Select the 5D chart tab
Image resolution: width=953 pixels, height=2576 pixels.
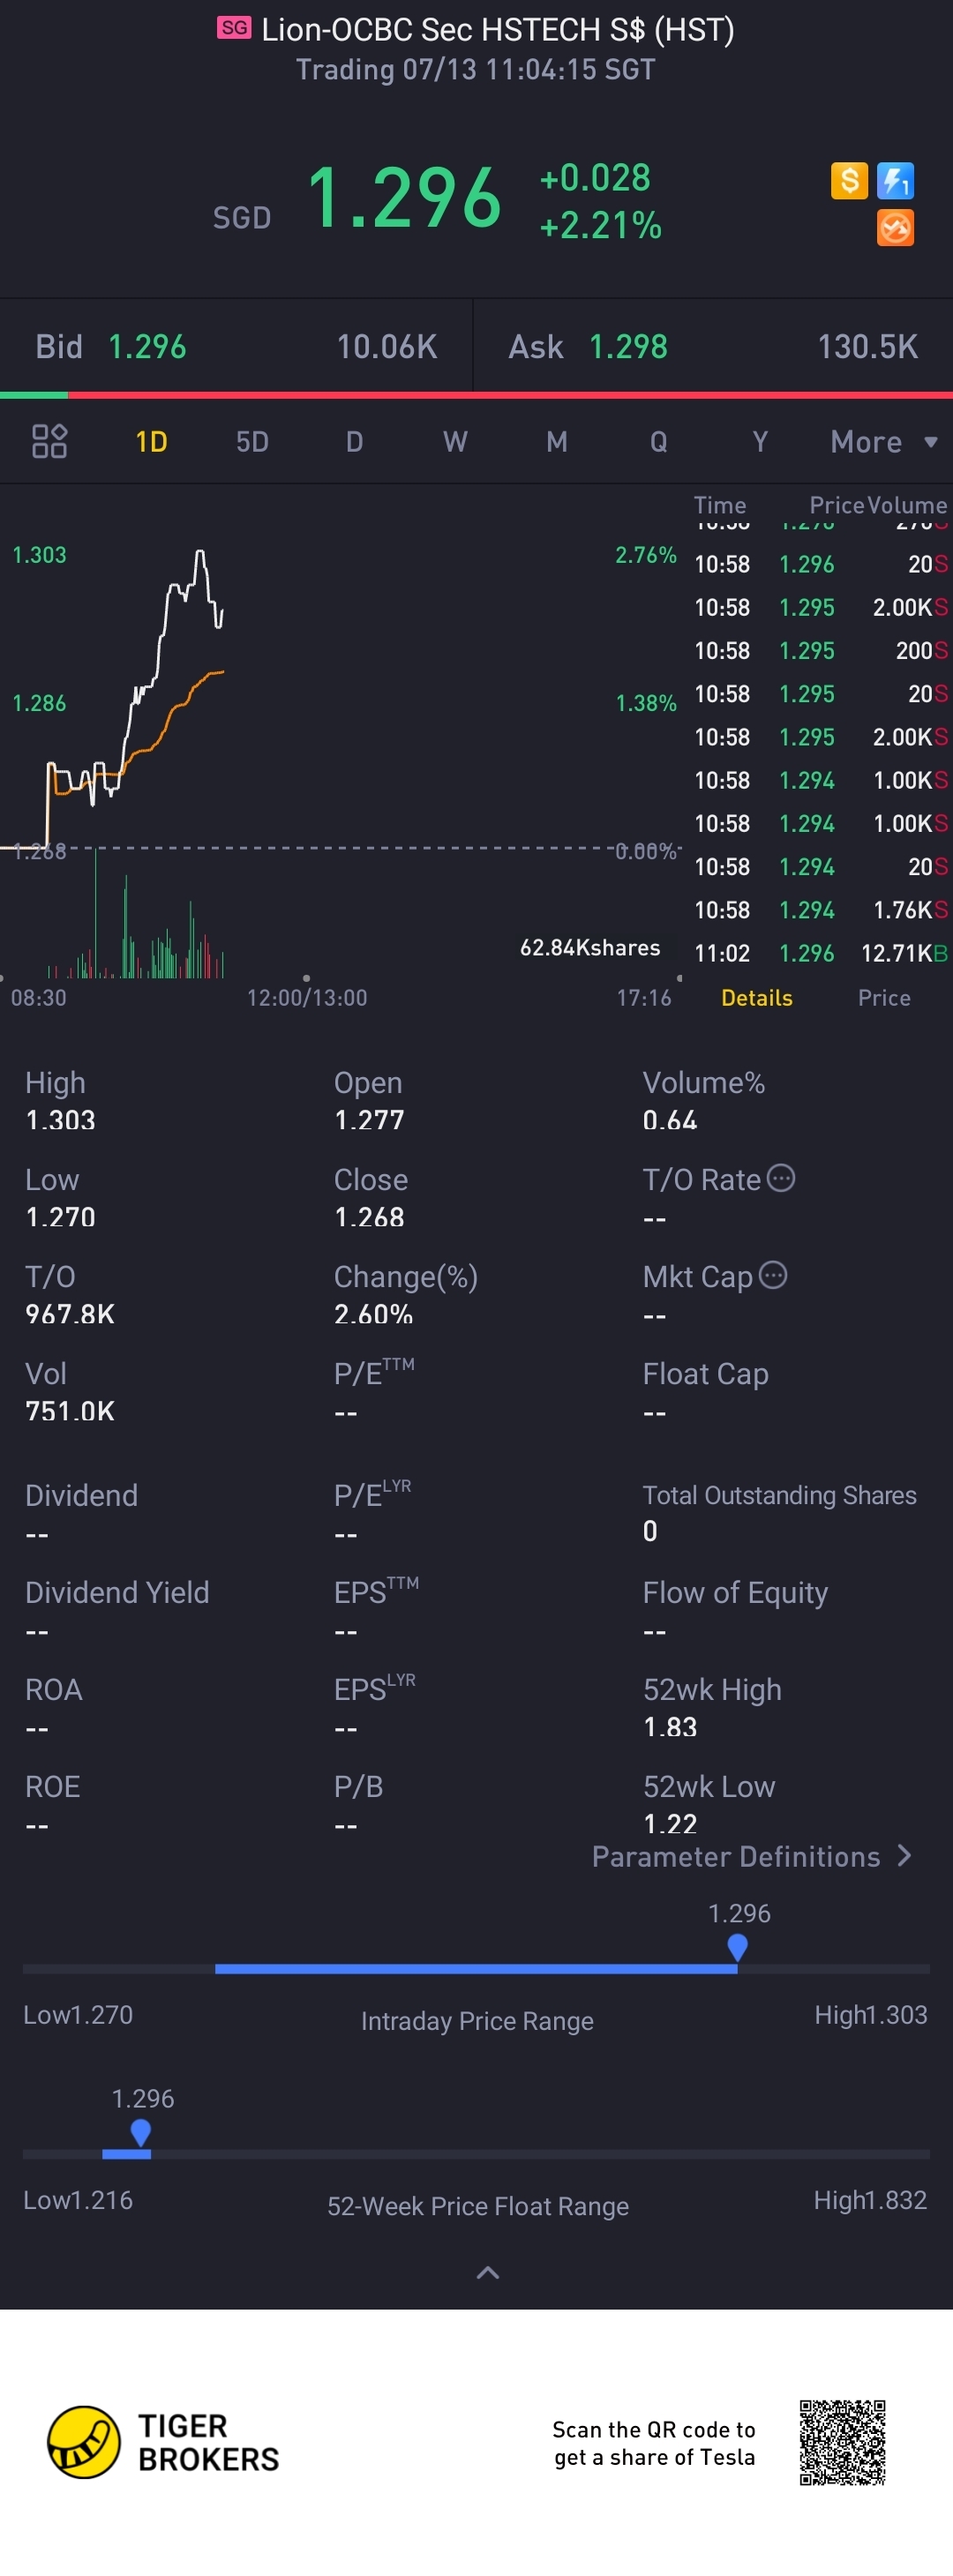coord(252,441)
